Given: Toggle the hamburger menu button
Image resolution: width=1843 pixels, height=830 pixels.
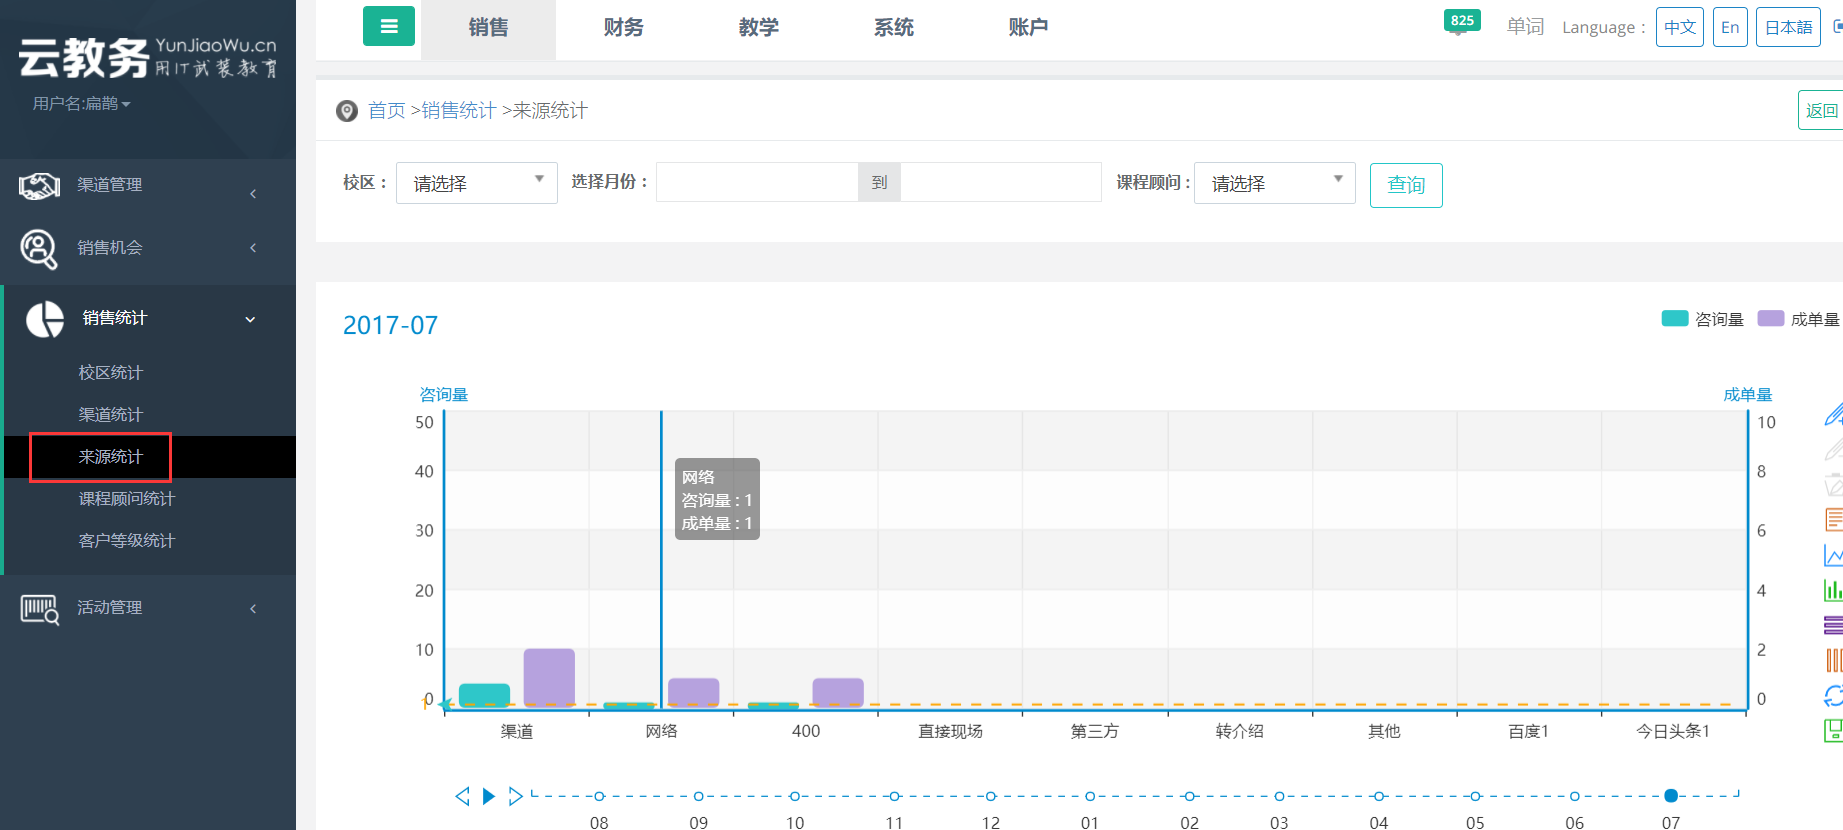Looking at the screenshot, I should (389, 27).
